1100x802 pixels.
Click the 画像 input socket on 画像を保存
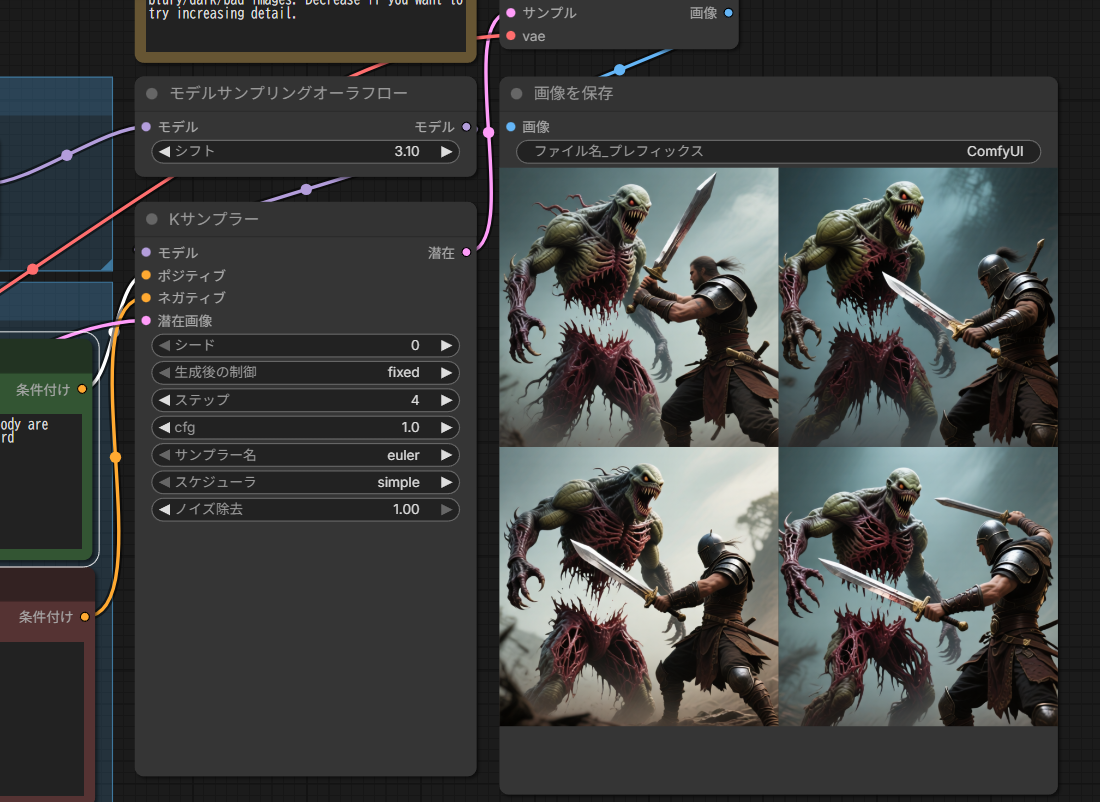[x=511, y=127]
